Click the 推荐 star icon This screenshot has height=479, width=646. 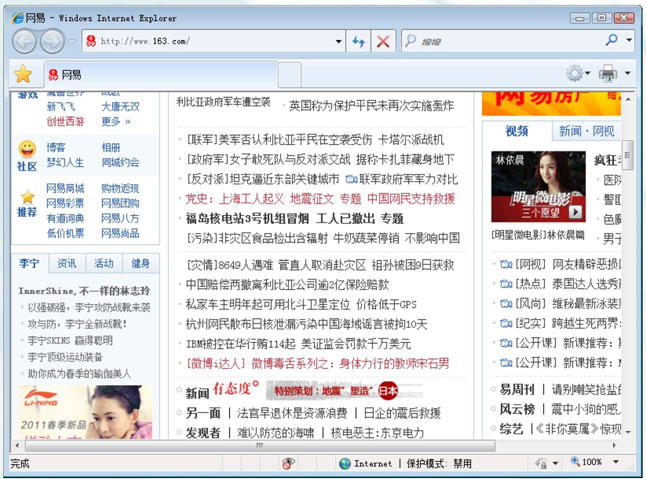pos(27,197)
